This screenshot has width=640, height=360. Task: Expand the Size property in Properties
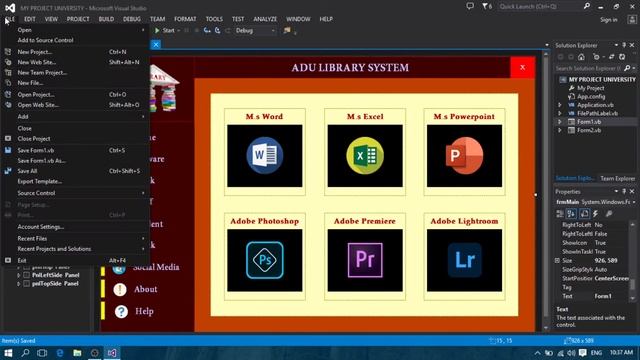[557, 261]
